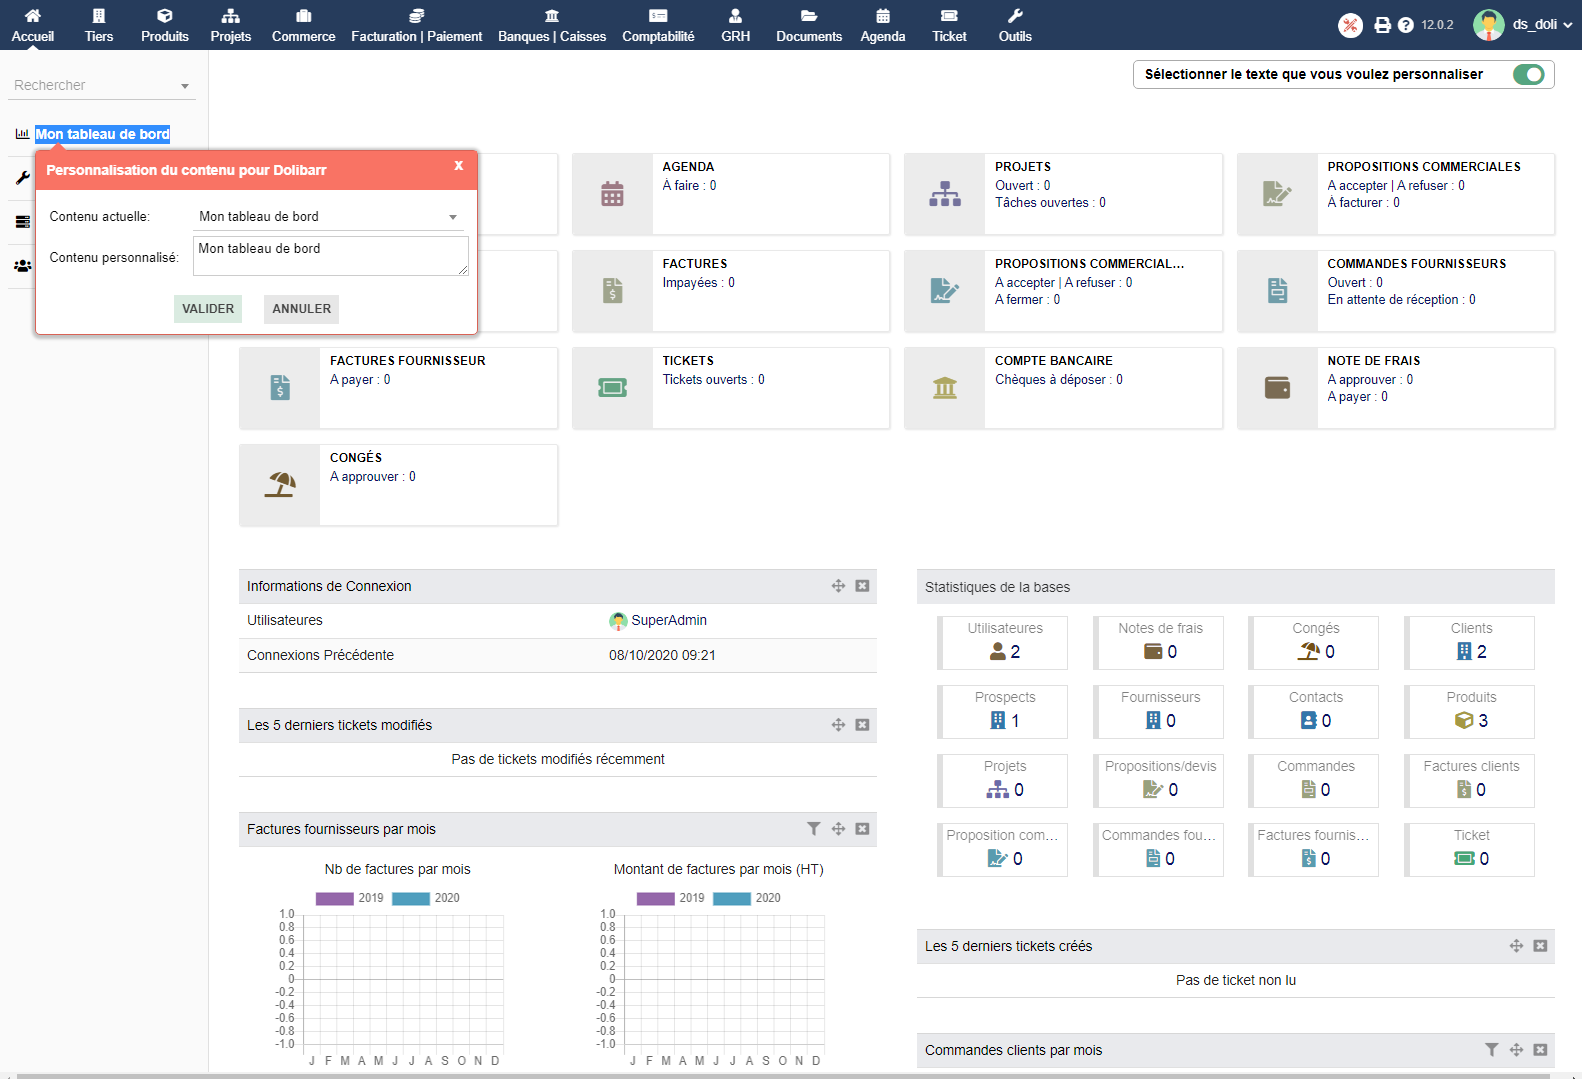The width and height of the screenshot is (1582, 1079).
Task: Click the Contenu personnalisé text field
Action: [x=330, y=256]
